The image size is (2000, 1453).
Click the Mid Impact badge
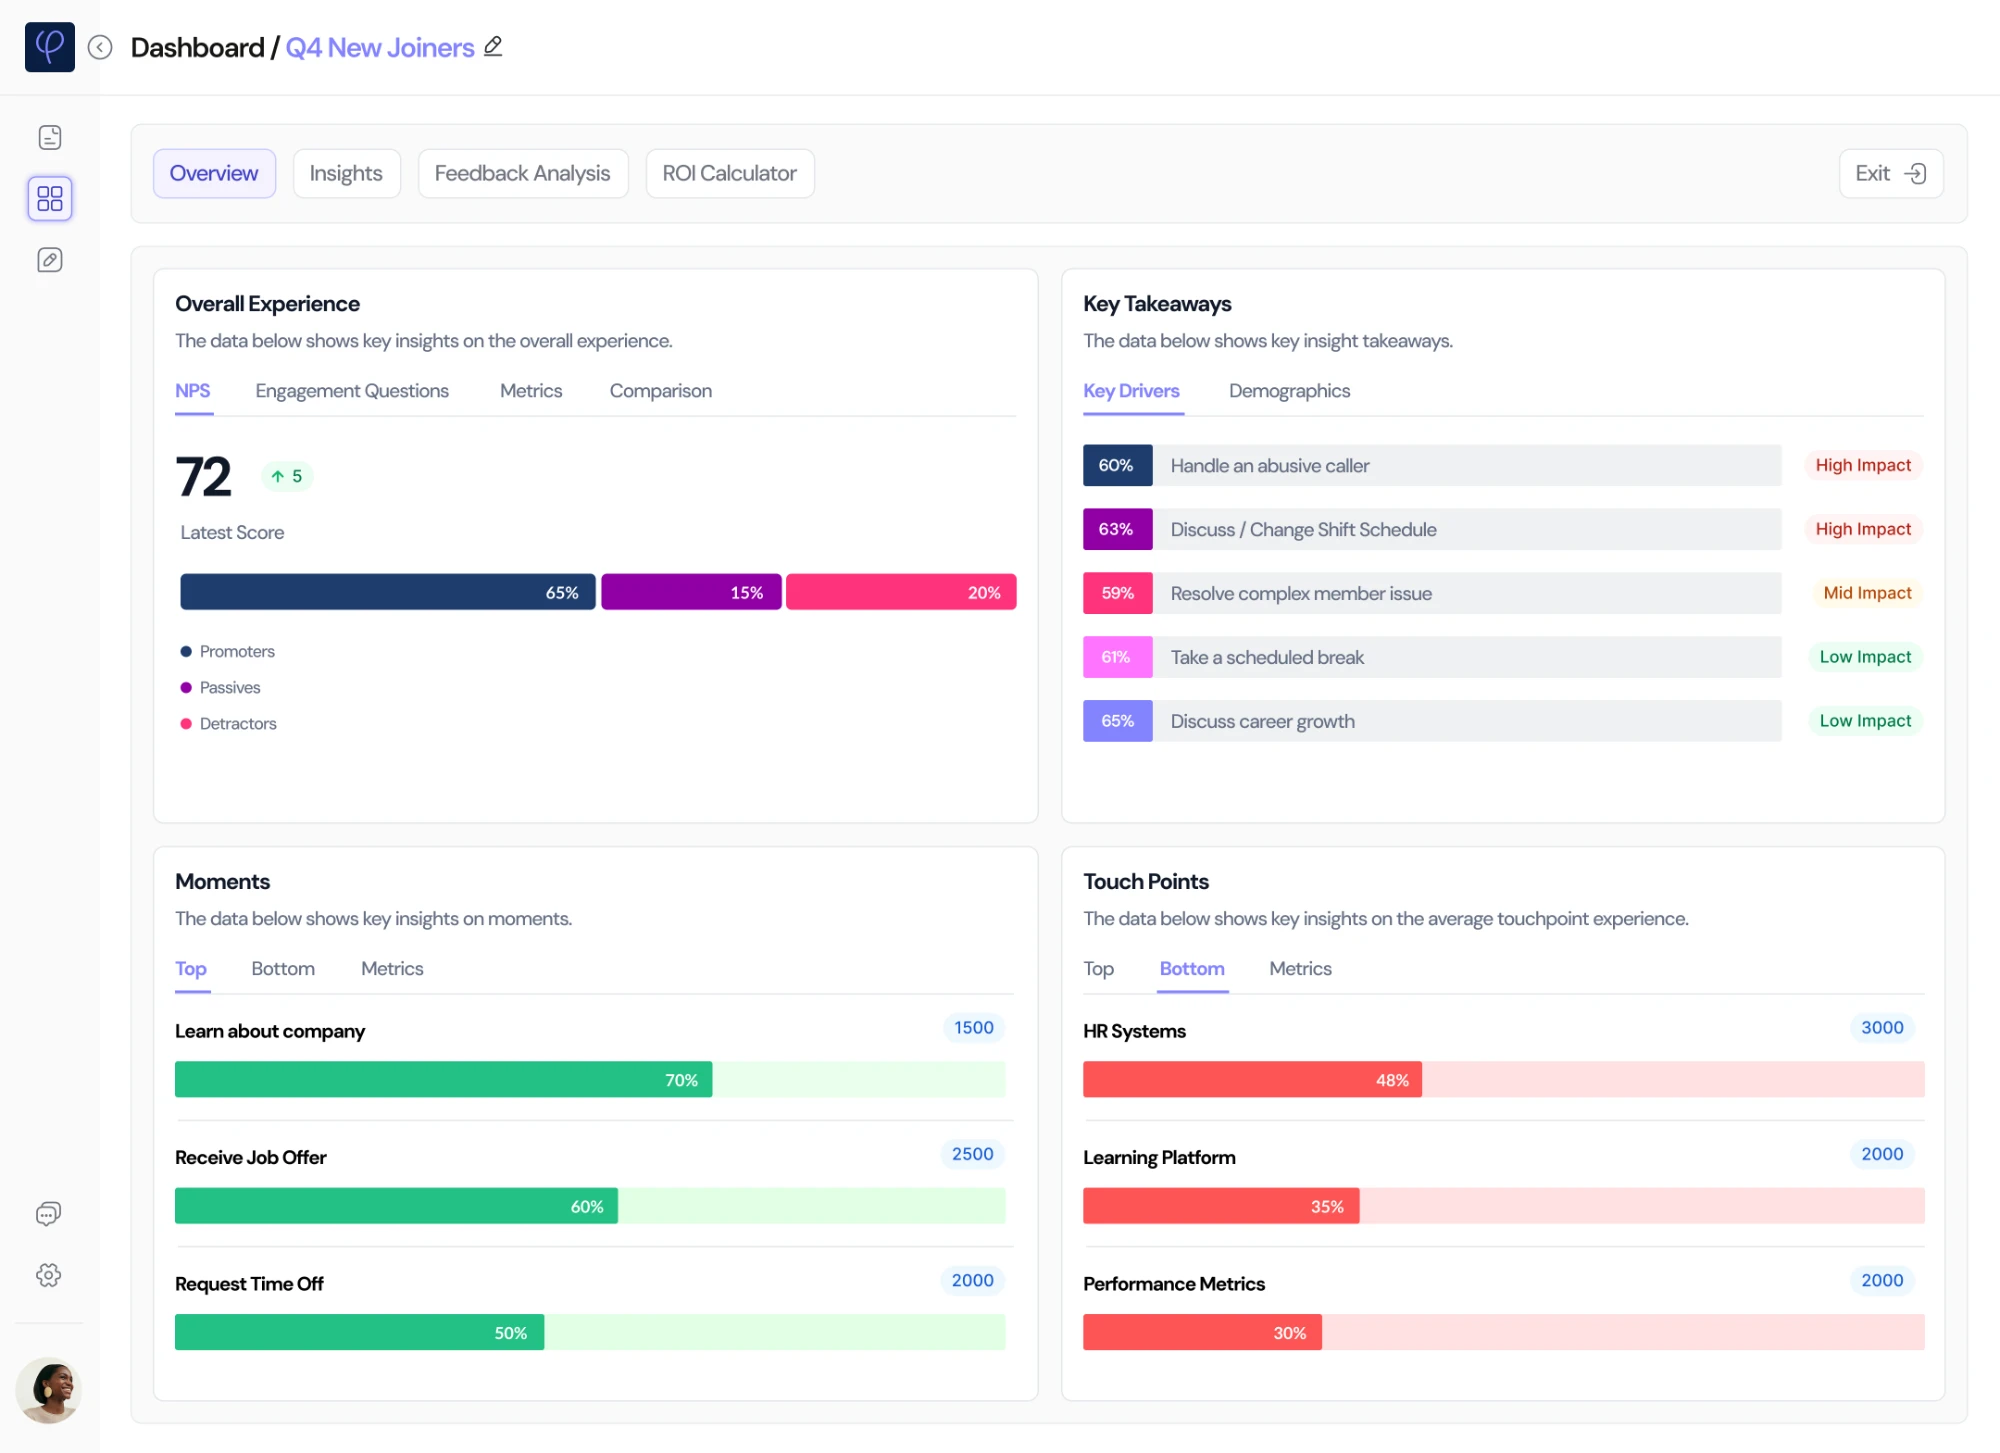pos(1867,593)
